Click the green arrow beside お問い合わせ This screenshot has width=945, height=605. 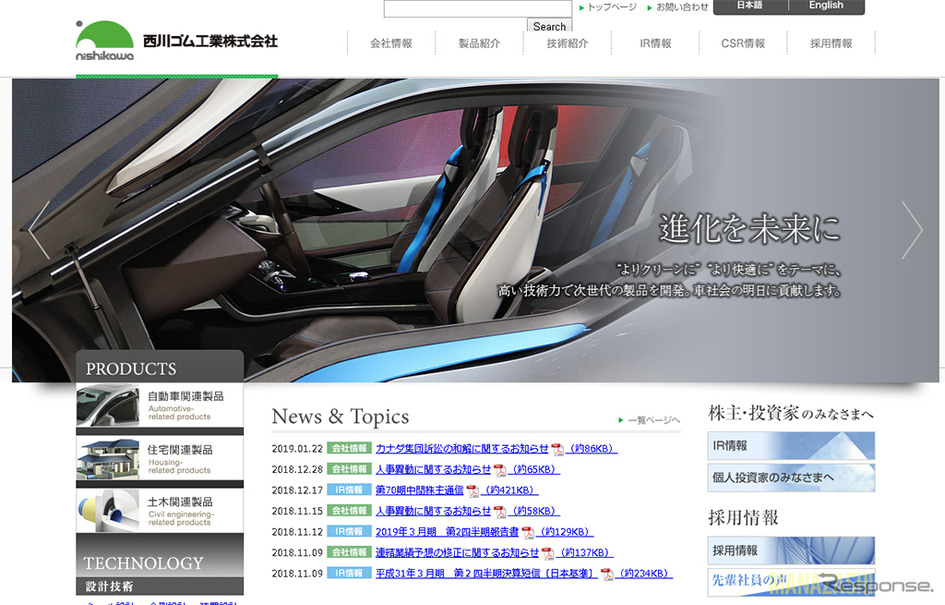[650, 8]
